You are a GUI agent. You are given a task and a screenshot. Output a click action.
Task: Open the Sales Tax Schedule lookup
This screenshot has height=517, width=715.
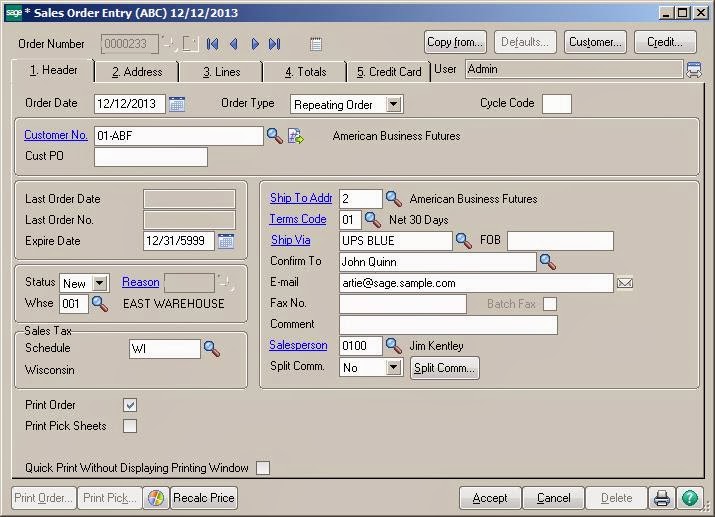tap(212, 349)
